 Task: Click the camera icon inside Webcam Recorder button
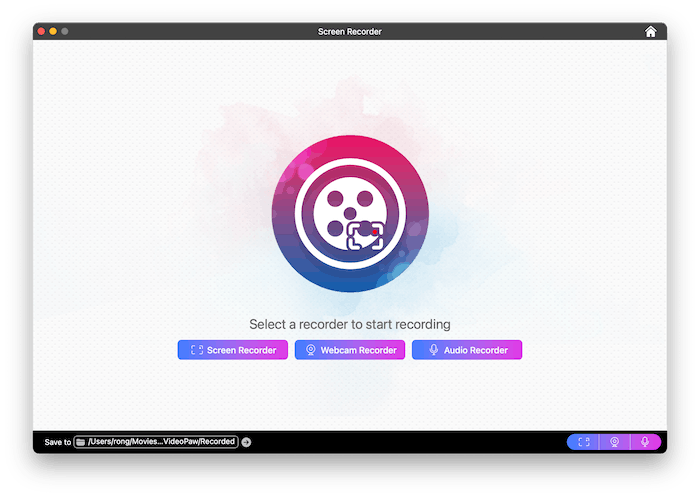tap(311, 350)
